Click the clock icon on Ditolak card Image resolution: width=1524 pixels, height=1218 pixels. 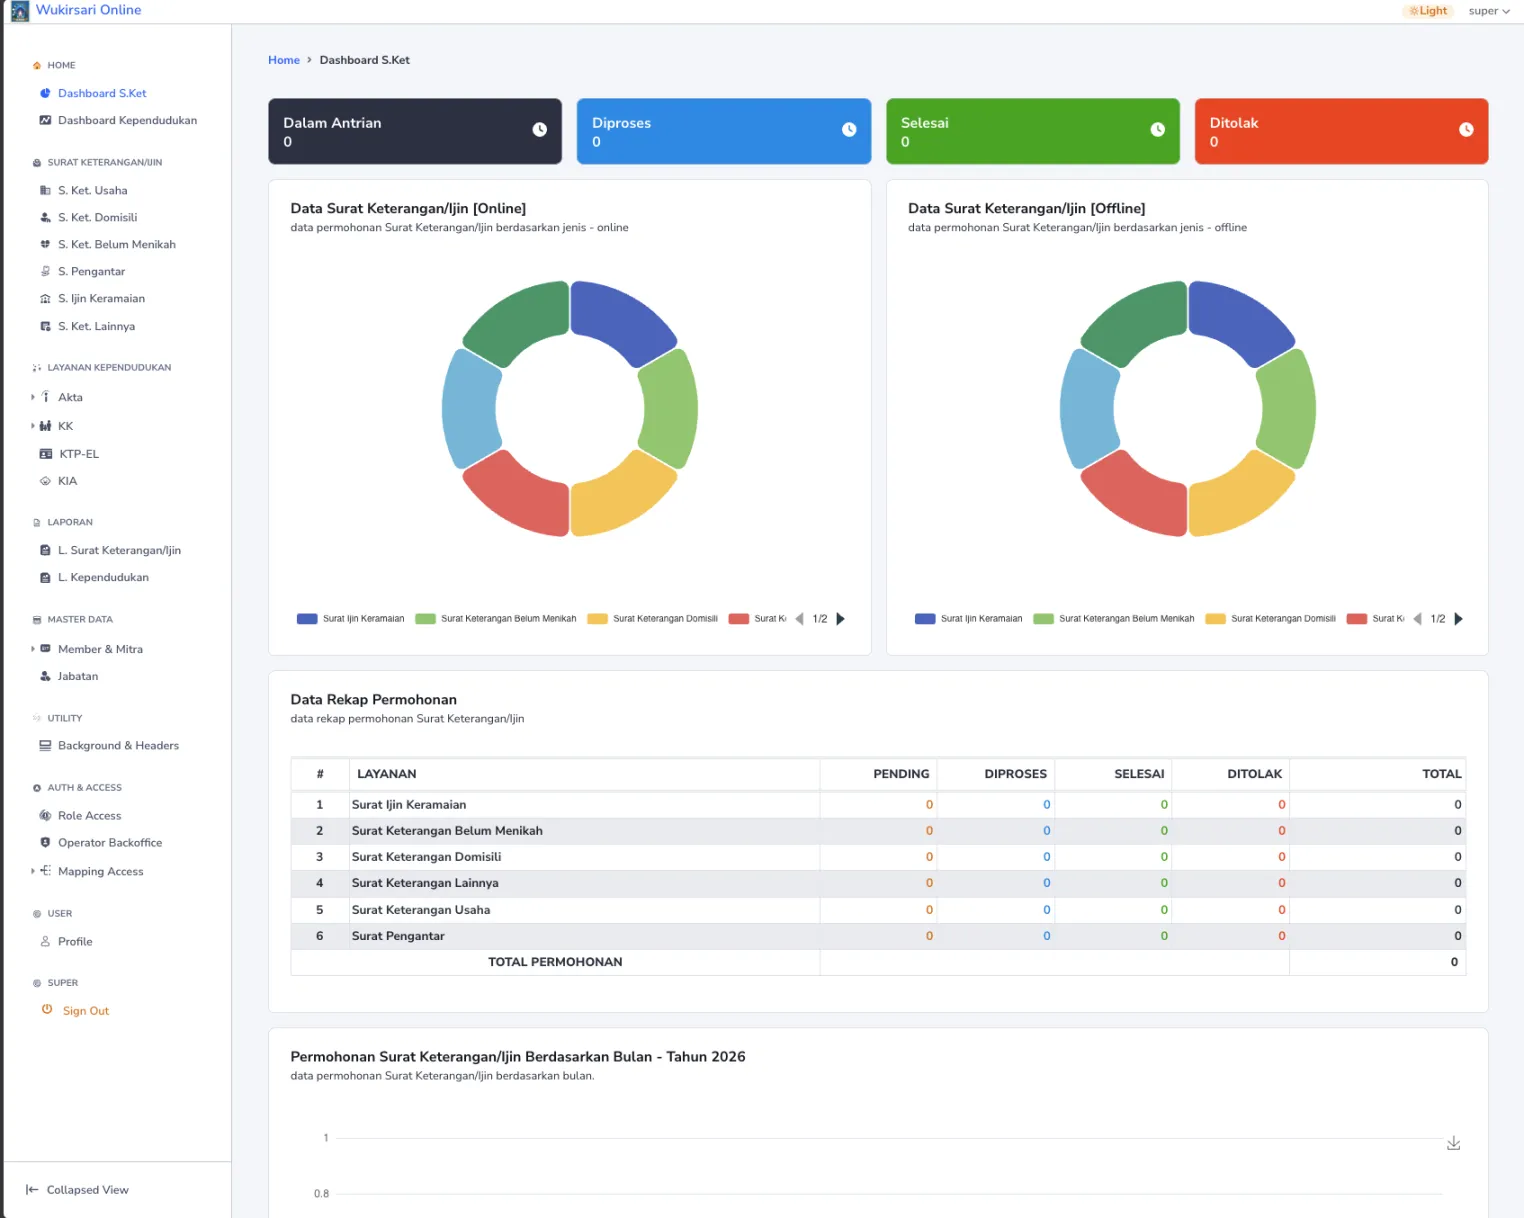point(1465,130)
